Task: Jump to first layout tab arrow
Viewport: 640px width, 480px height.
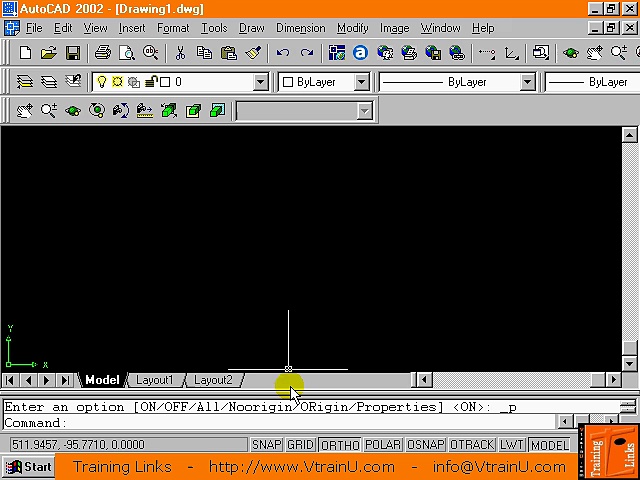Action: click(10, 380)
